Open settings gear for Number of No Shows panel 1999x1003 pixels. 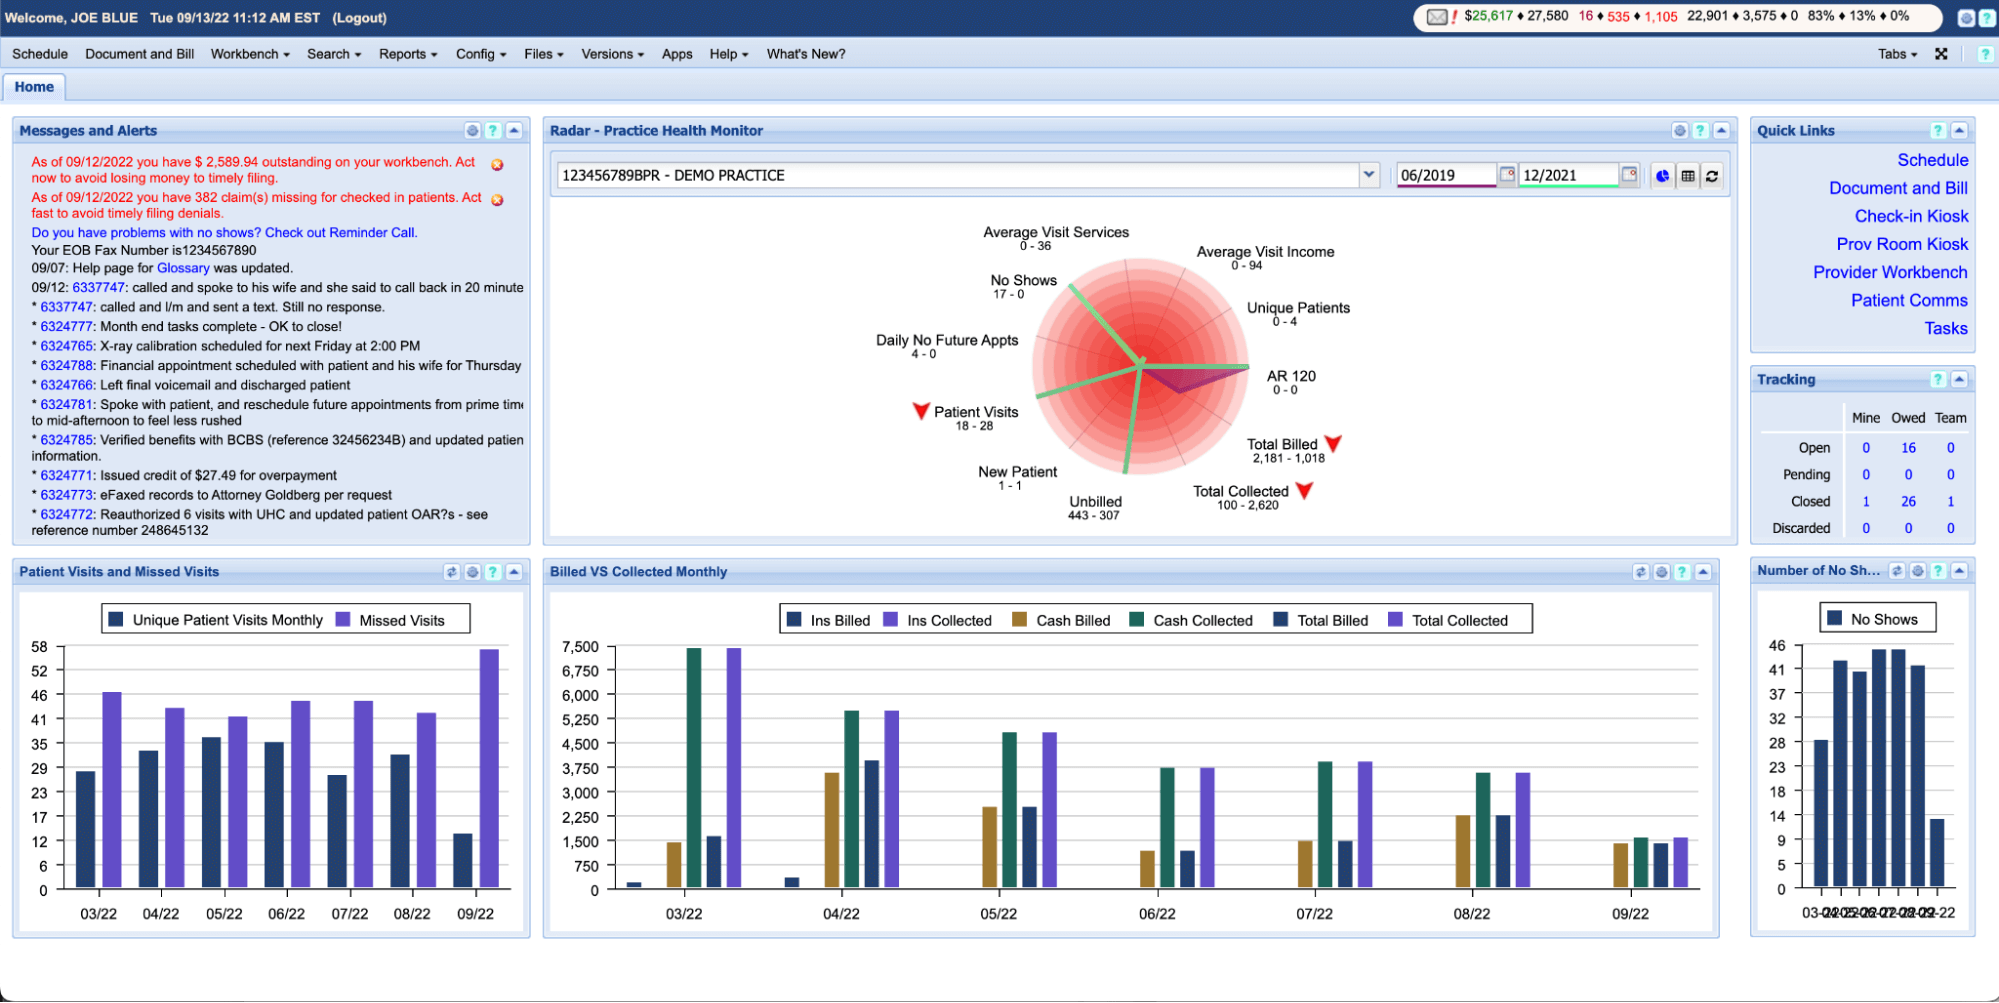[x=1918, y=571]
